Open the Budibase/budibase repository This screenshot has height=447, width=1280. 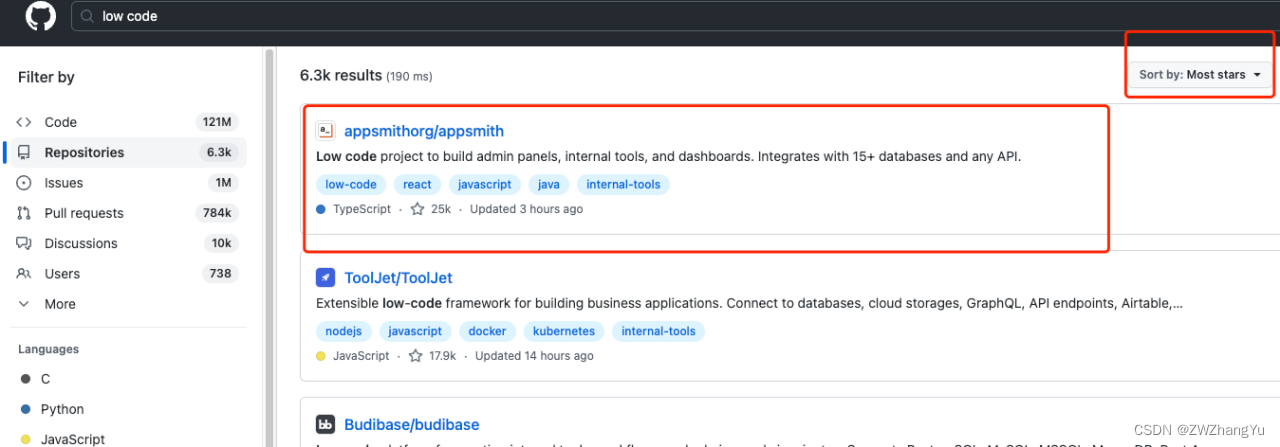411,425
